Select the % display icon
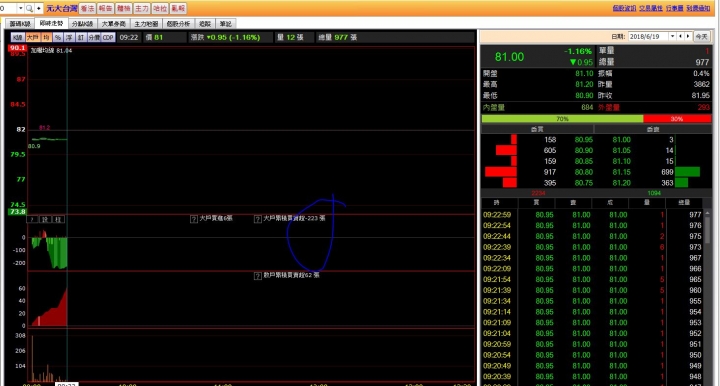The height and width of the screenshot is (386, 720). tap(58, 38)
